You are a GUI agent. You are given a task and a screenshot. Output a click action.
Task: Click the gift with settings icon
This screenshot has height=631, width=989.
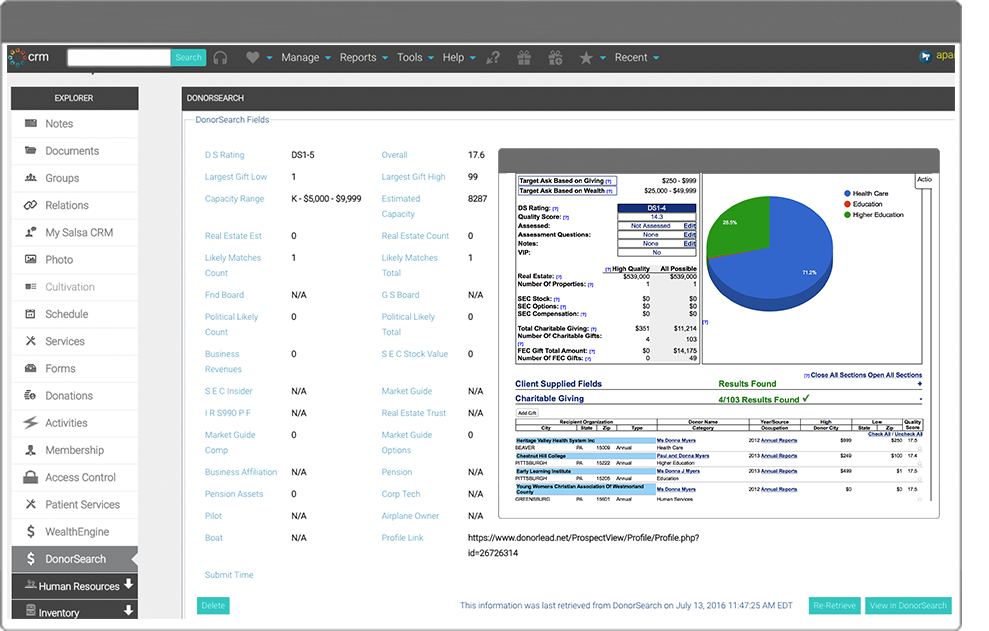tap(555, 57)
